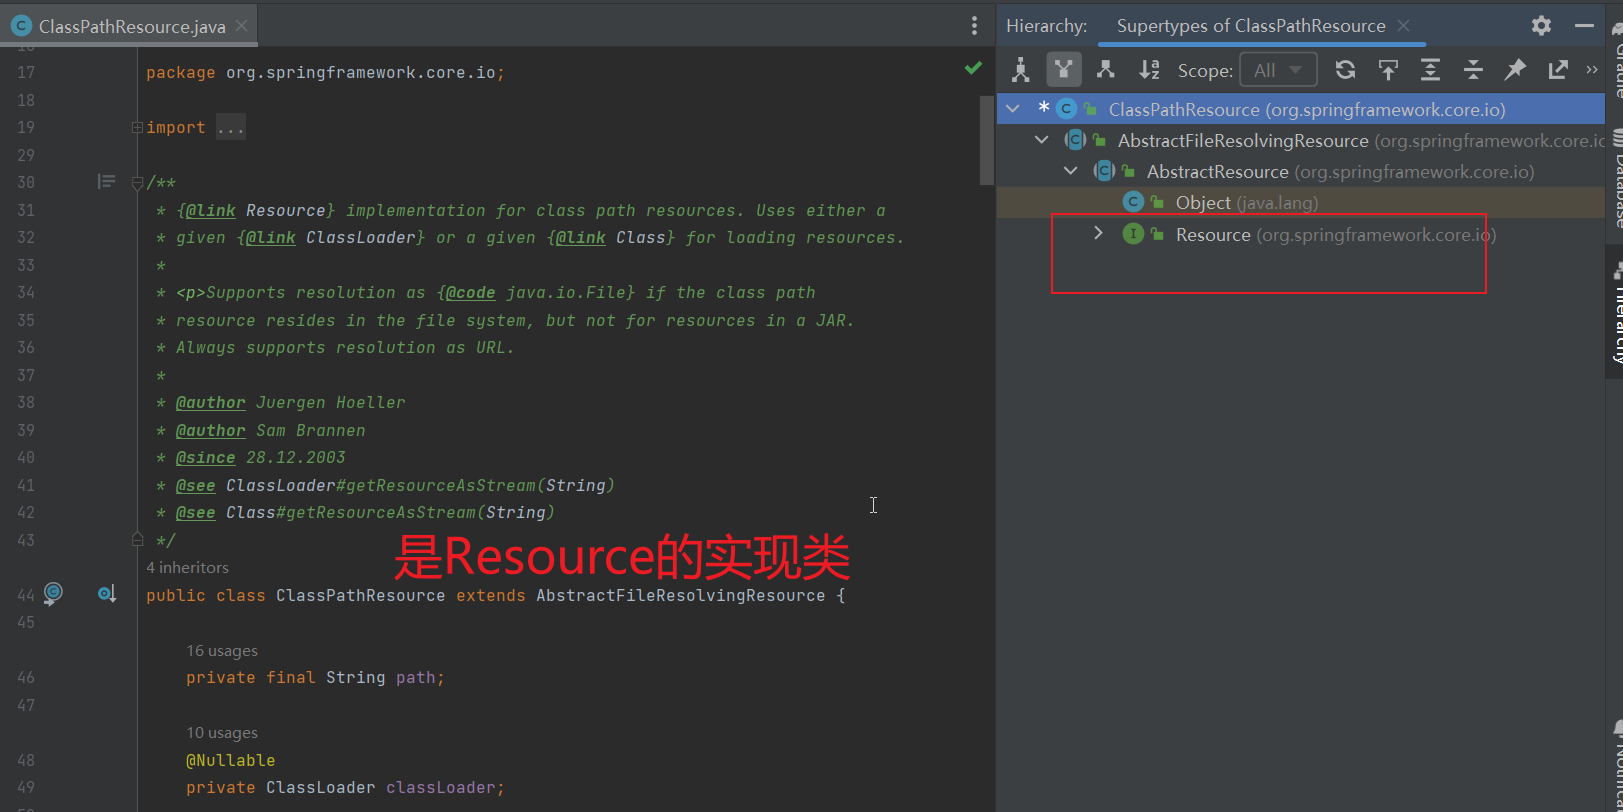1623x812 pixels.
Task: Close Supertypes of ClassPathResource tab
Action: coord(1404,26)
